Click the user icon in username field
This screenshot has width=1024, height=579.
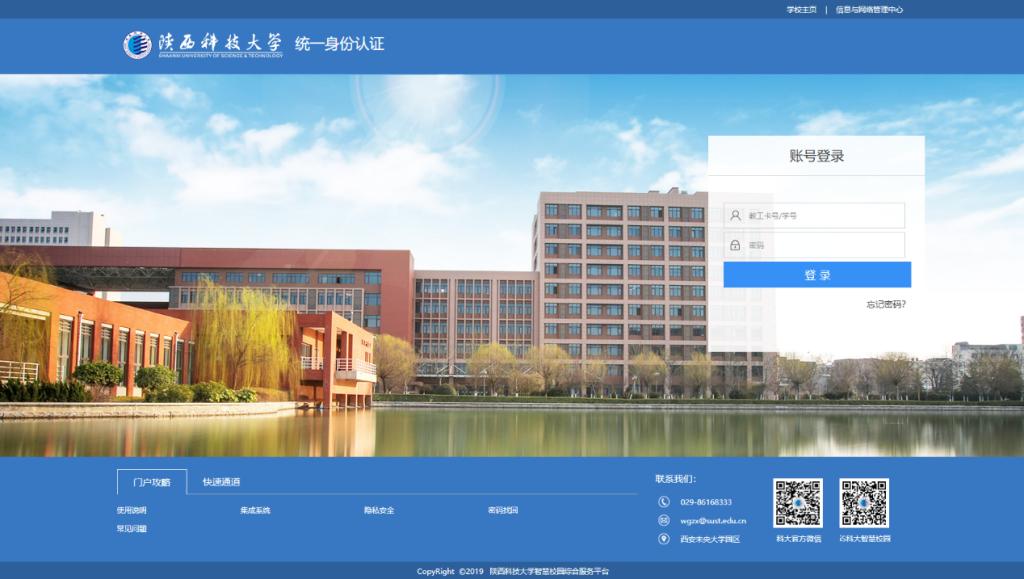735,216
